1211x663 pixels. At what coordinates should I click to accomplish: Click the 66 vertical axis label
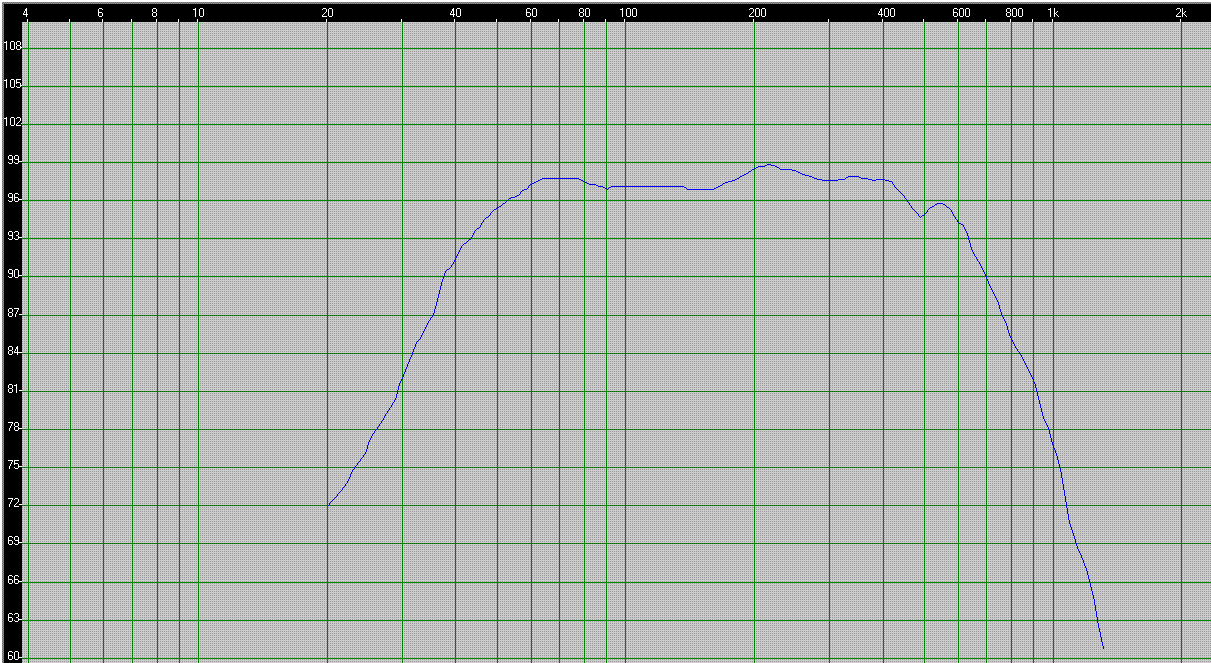14,580
